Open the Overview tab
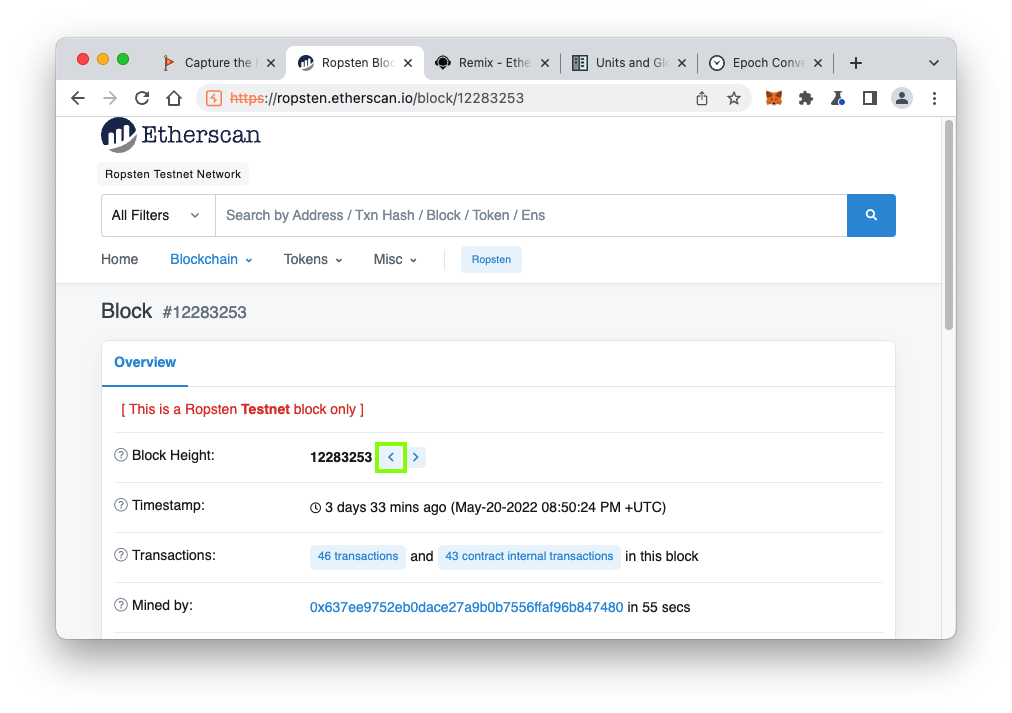Image resolution: width=1012 pixels, height=713 pixels. click(x=145, y=362)
